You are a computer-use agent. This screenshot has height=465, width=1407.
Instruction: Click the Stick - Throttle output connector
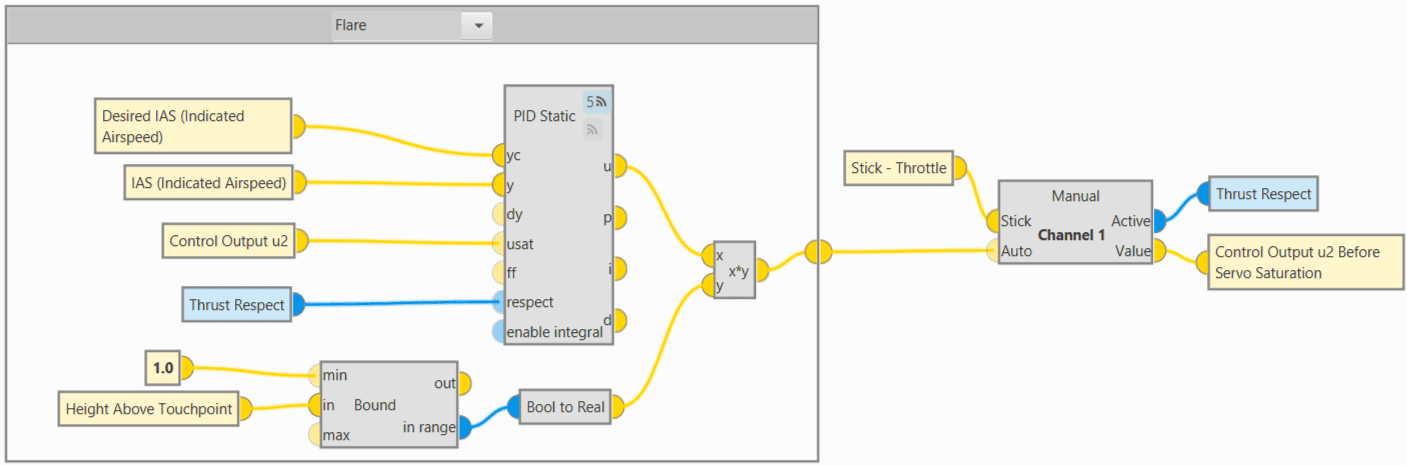(x=962, y=168)
